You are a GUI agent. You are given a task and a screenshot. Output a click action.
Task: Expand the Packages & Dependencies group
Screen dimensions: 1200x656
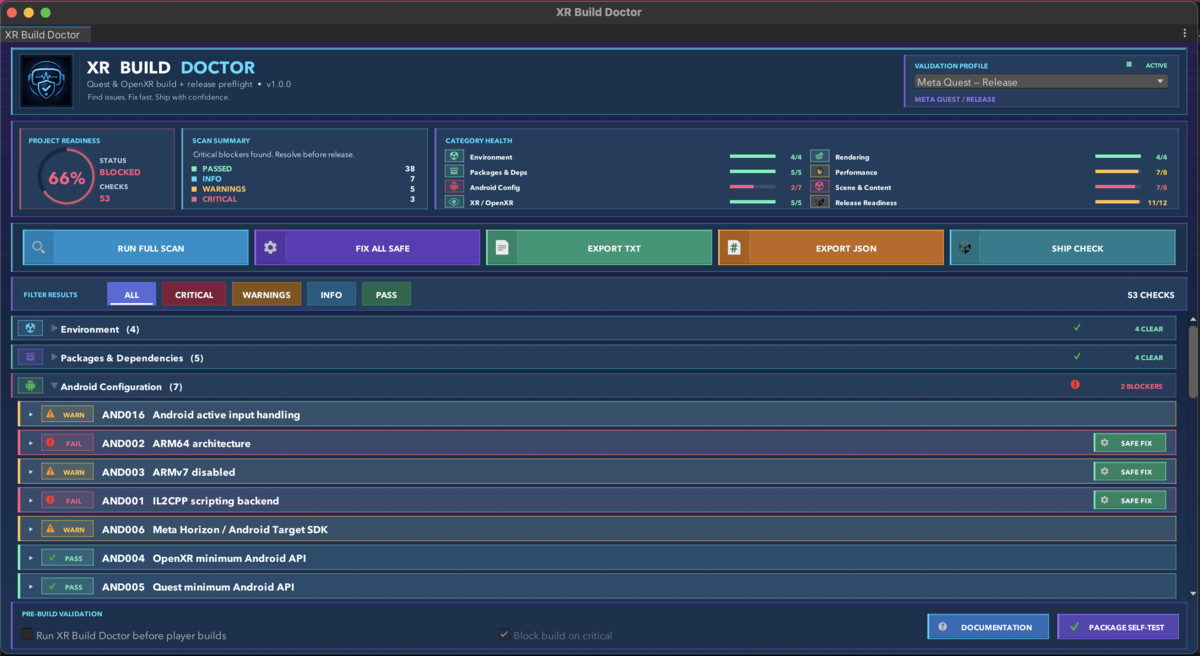(54, 358)
